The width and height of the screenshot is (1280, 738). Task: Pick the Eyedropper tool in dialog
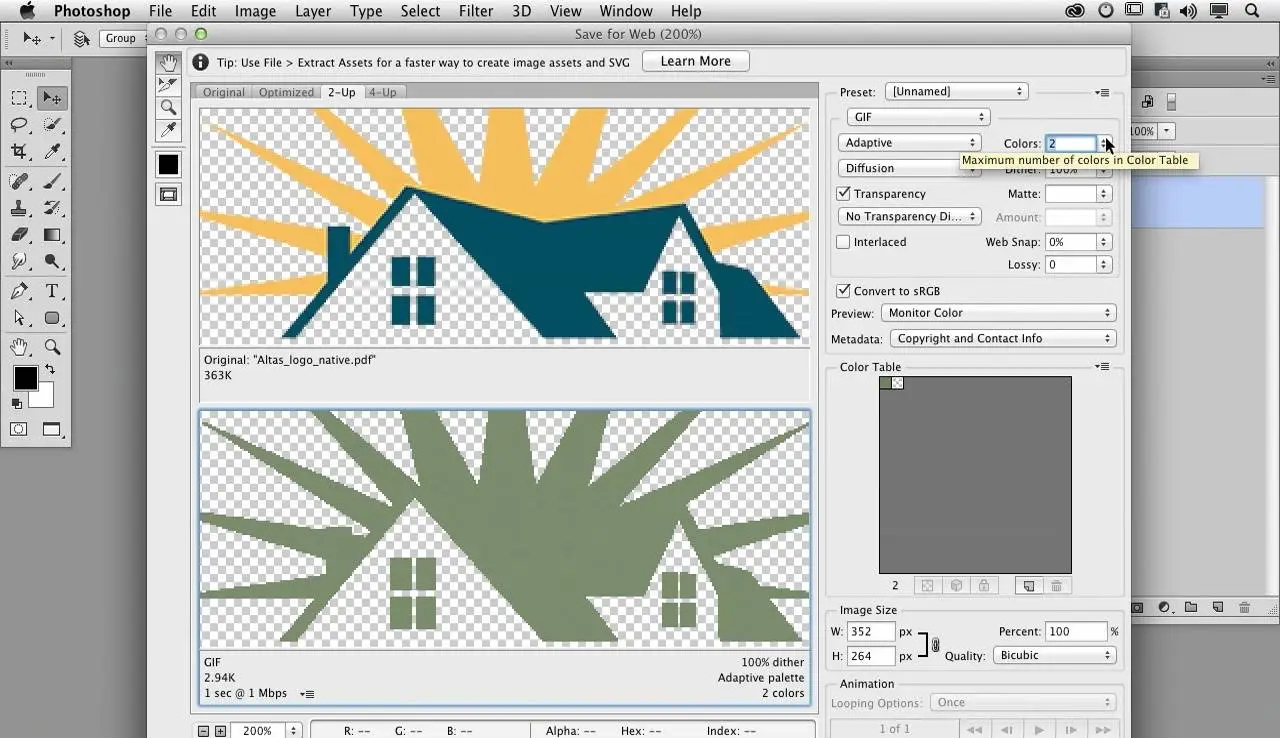[x=168, y=131]
